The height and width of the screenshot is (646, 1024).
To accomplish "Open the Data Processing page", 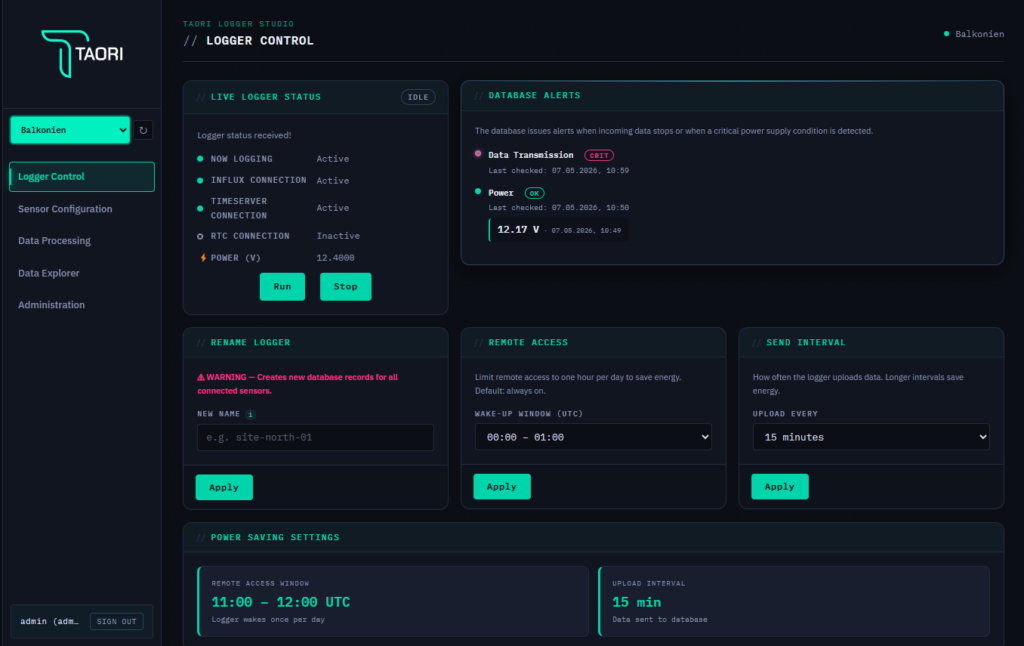I will tap(54, 241).
